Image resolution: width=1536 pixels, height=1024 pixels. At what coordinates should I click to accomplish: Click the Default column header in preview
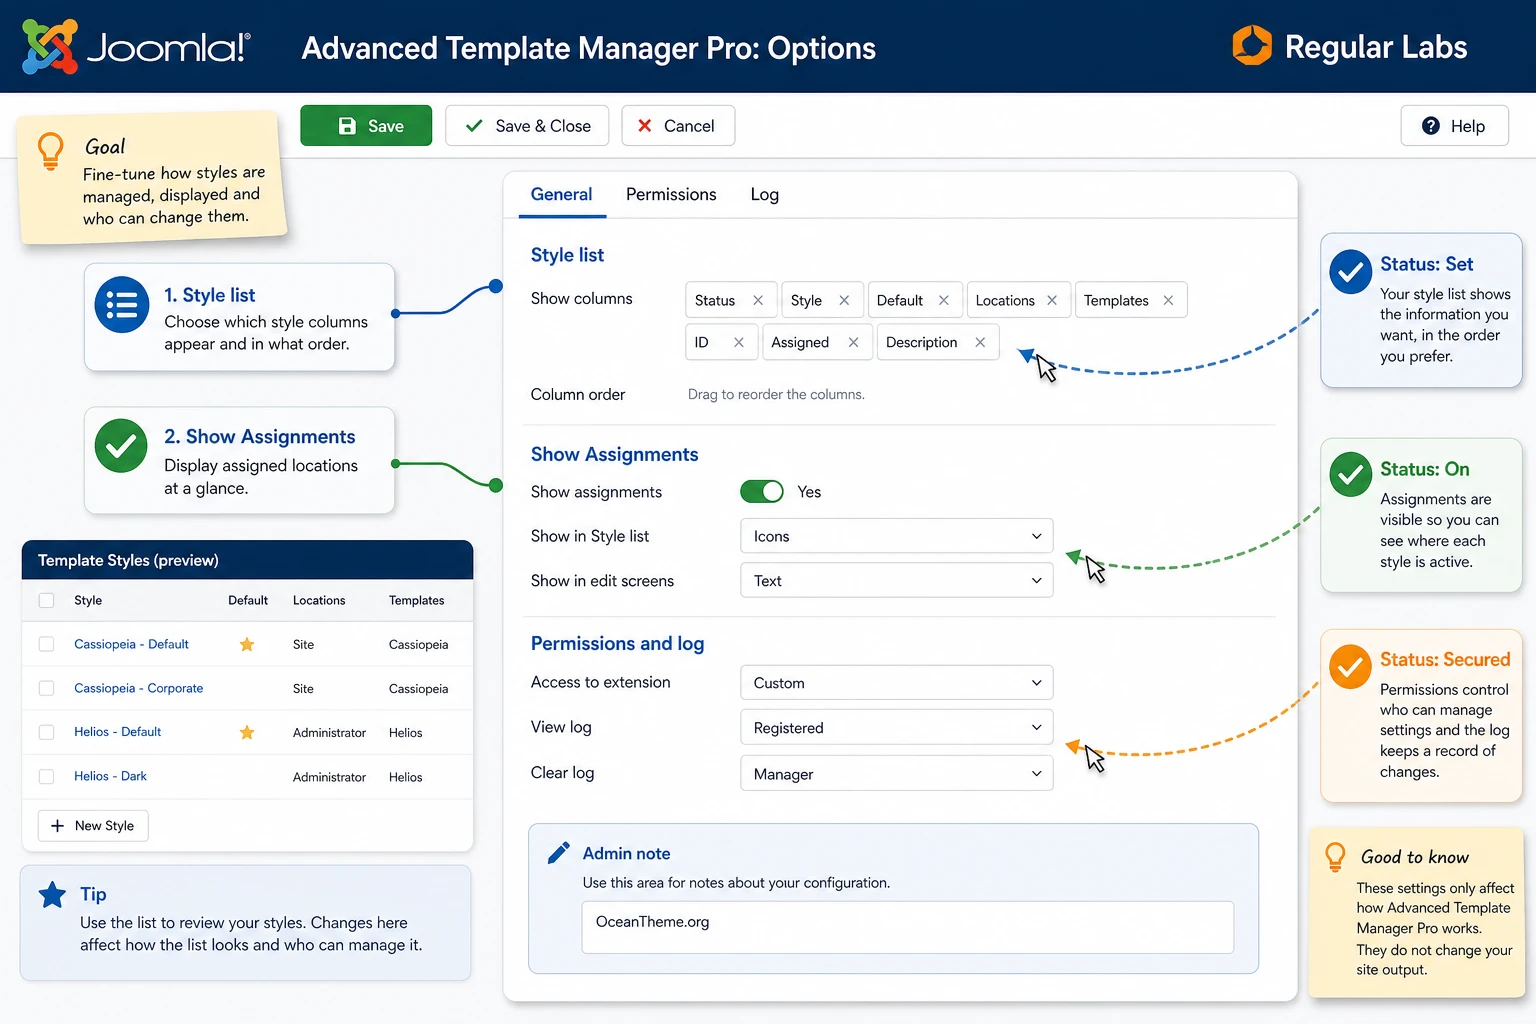[x=248, y=600]
